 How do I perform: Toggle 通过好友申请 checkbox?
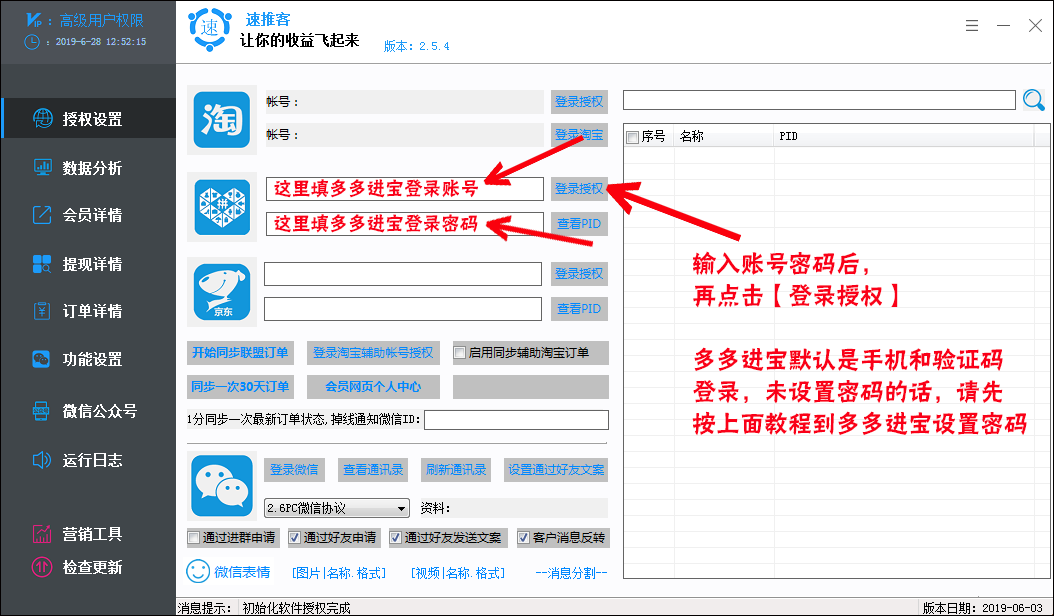[294, 537]
